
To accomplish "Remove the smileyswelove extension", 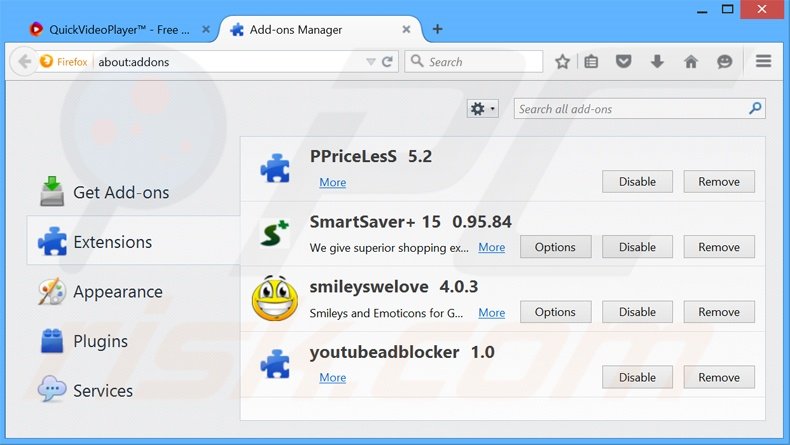I will pos(719,312).
